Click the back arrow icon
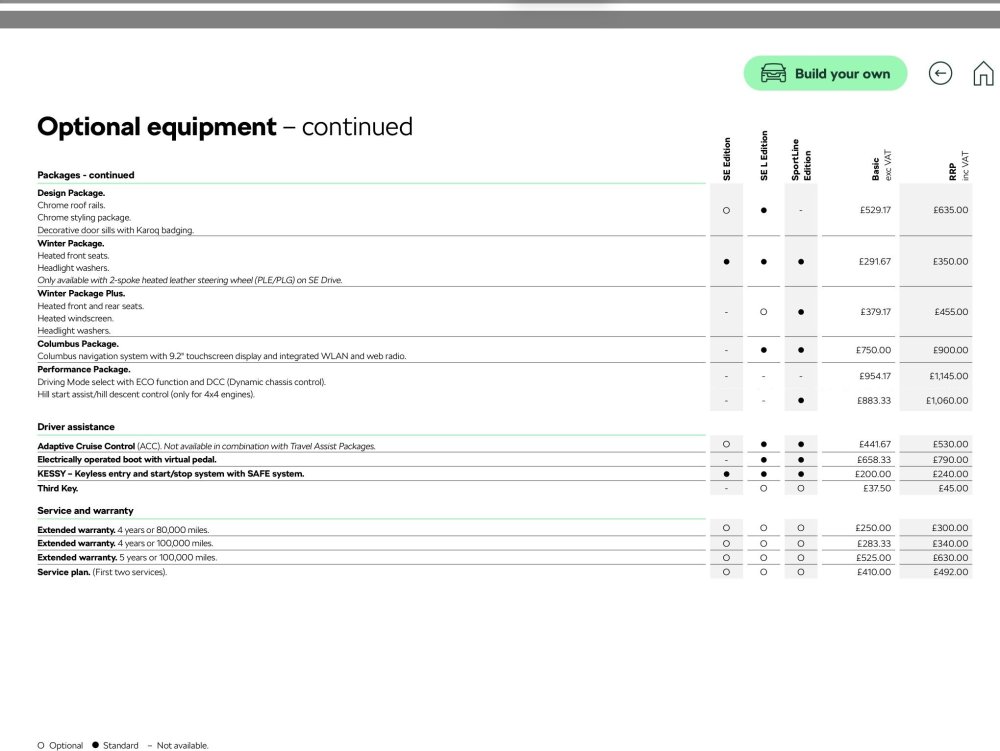 (x=940, y=73)
